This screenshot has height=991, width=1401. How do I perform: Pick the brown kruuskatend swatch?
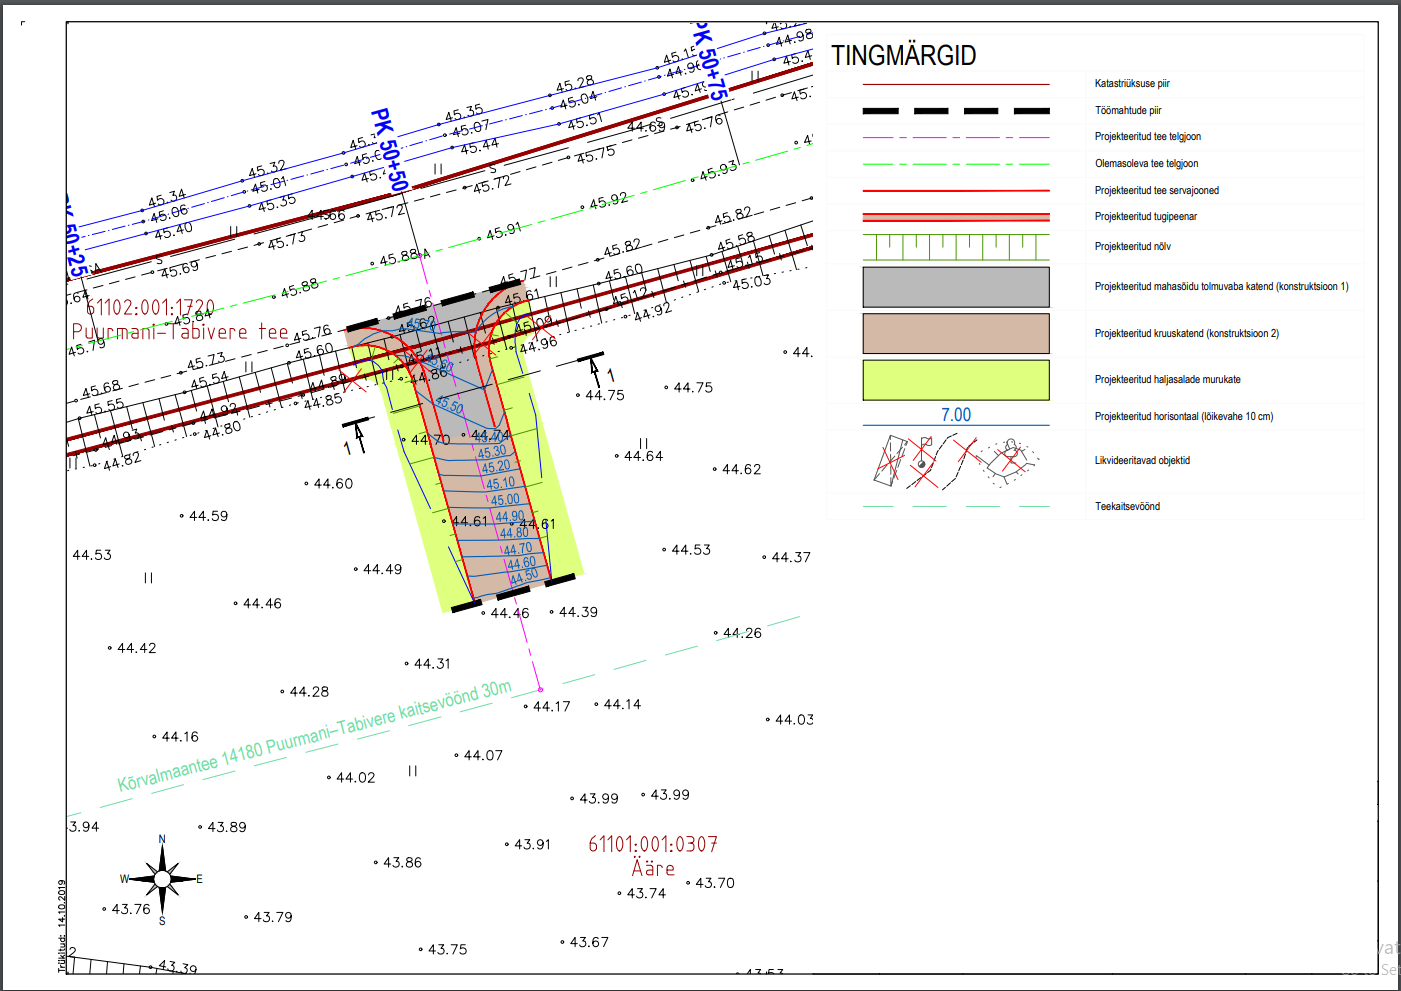(956, 333)
